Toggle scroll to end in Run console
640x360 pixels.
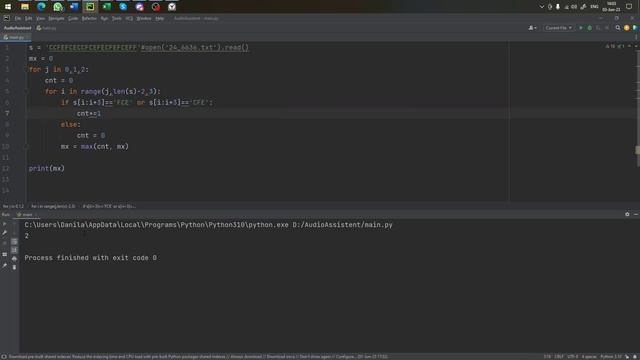click(14, 250)
